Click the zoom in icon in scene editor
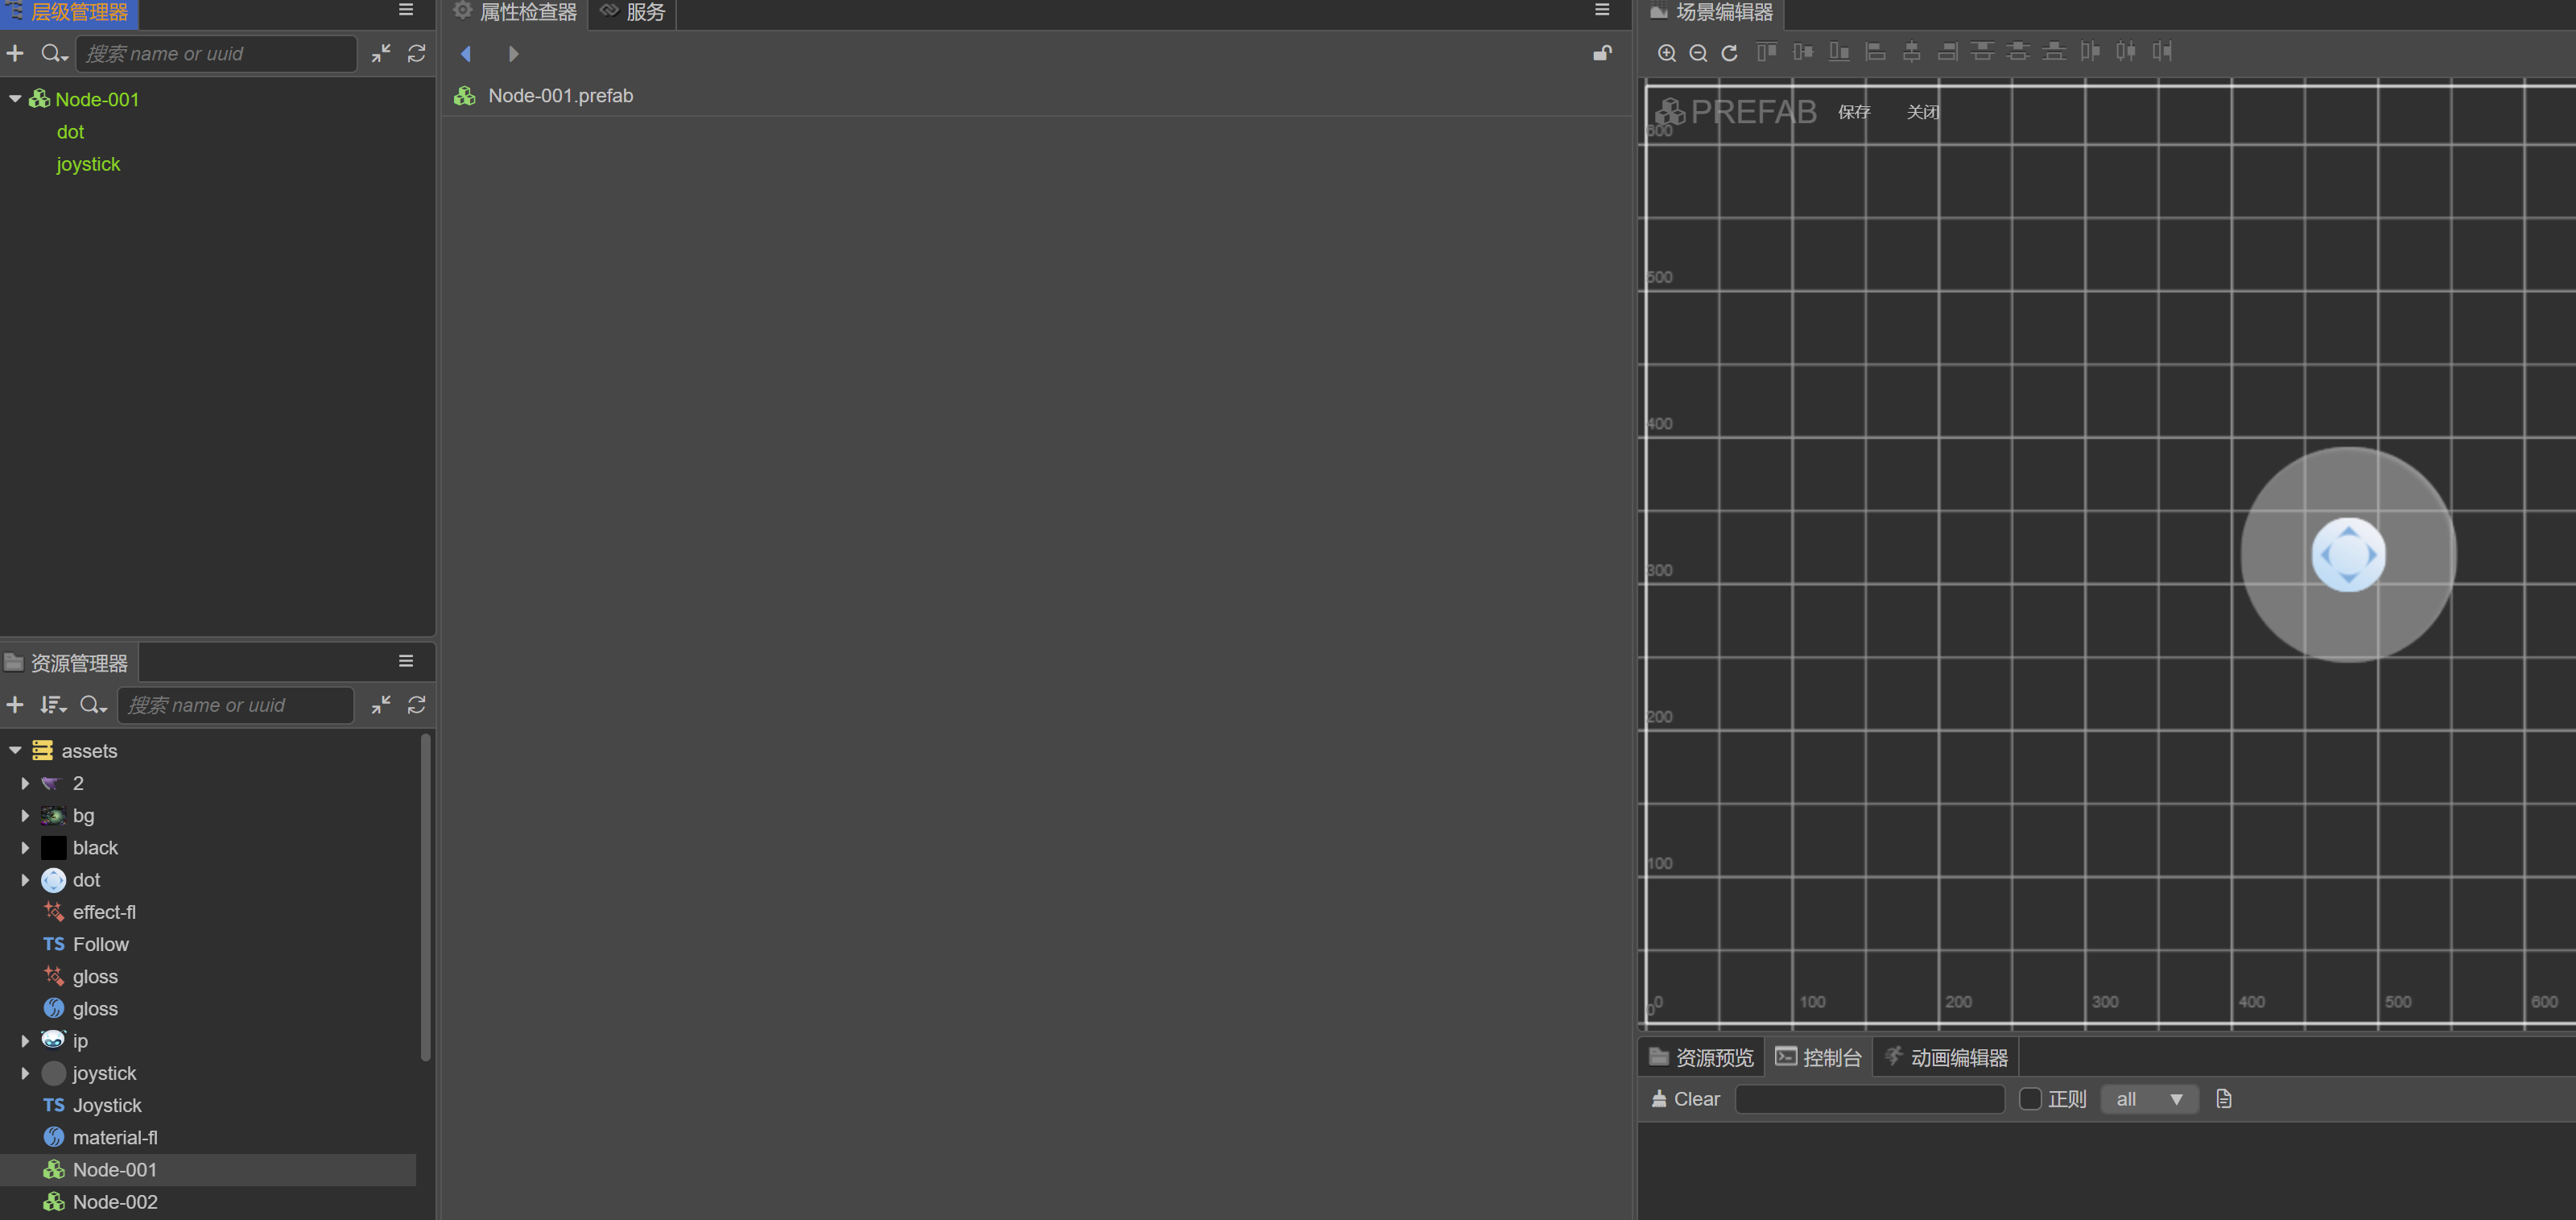Screen dimensions: 2576x1220 tap(1666, 53)
